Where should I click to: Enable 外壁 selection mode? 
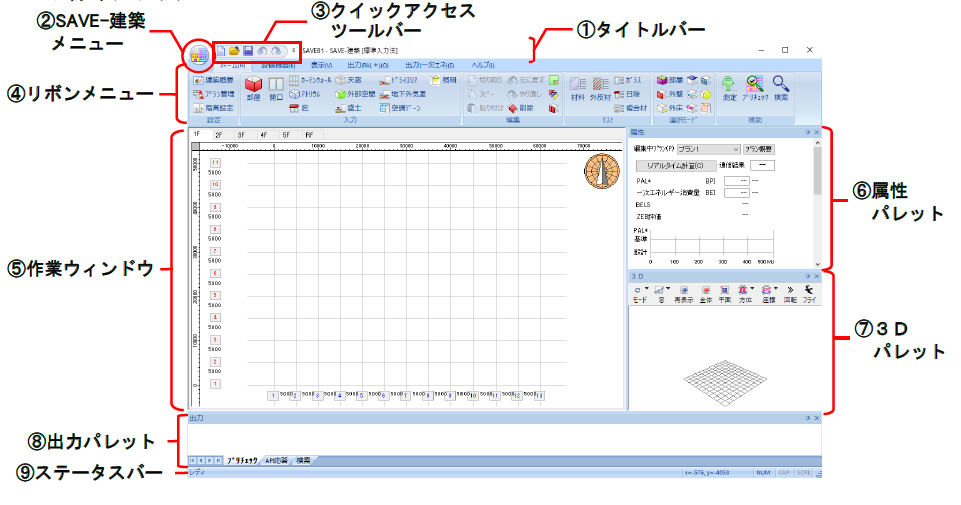669,94
